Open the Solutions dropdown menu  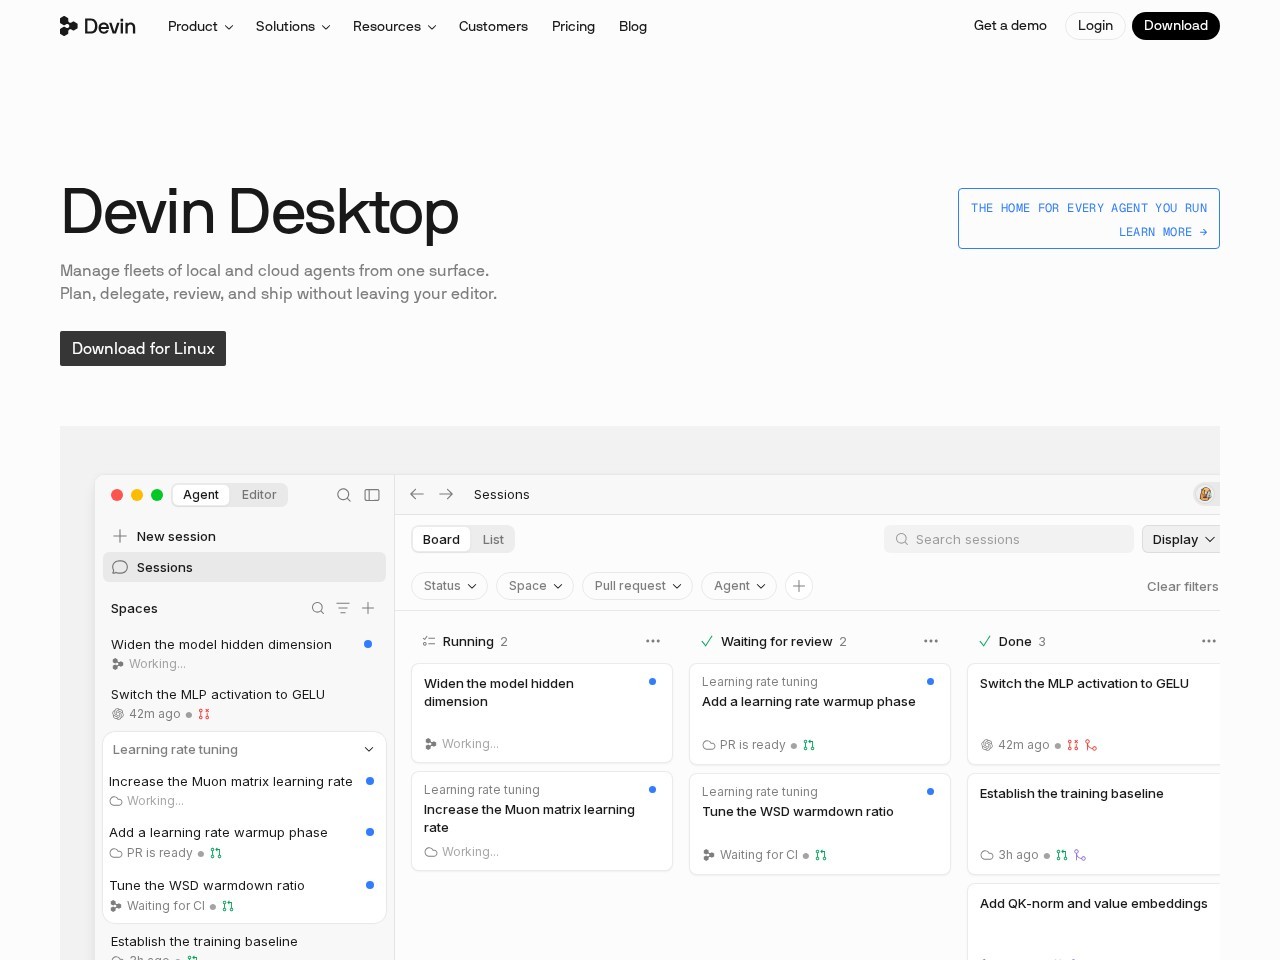[x=293, y=26]
